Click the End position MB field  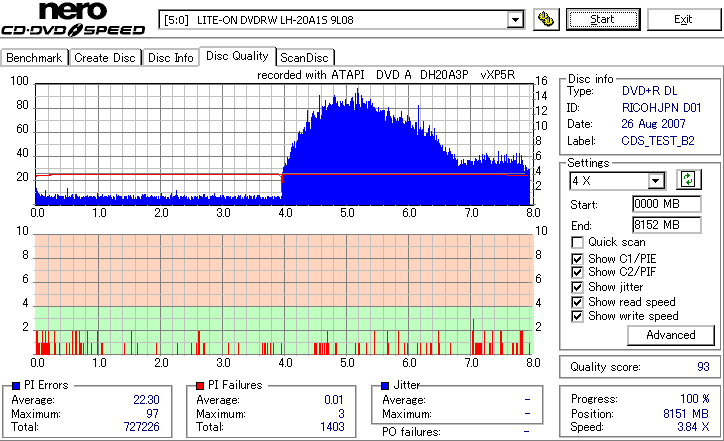click(666, 225)
